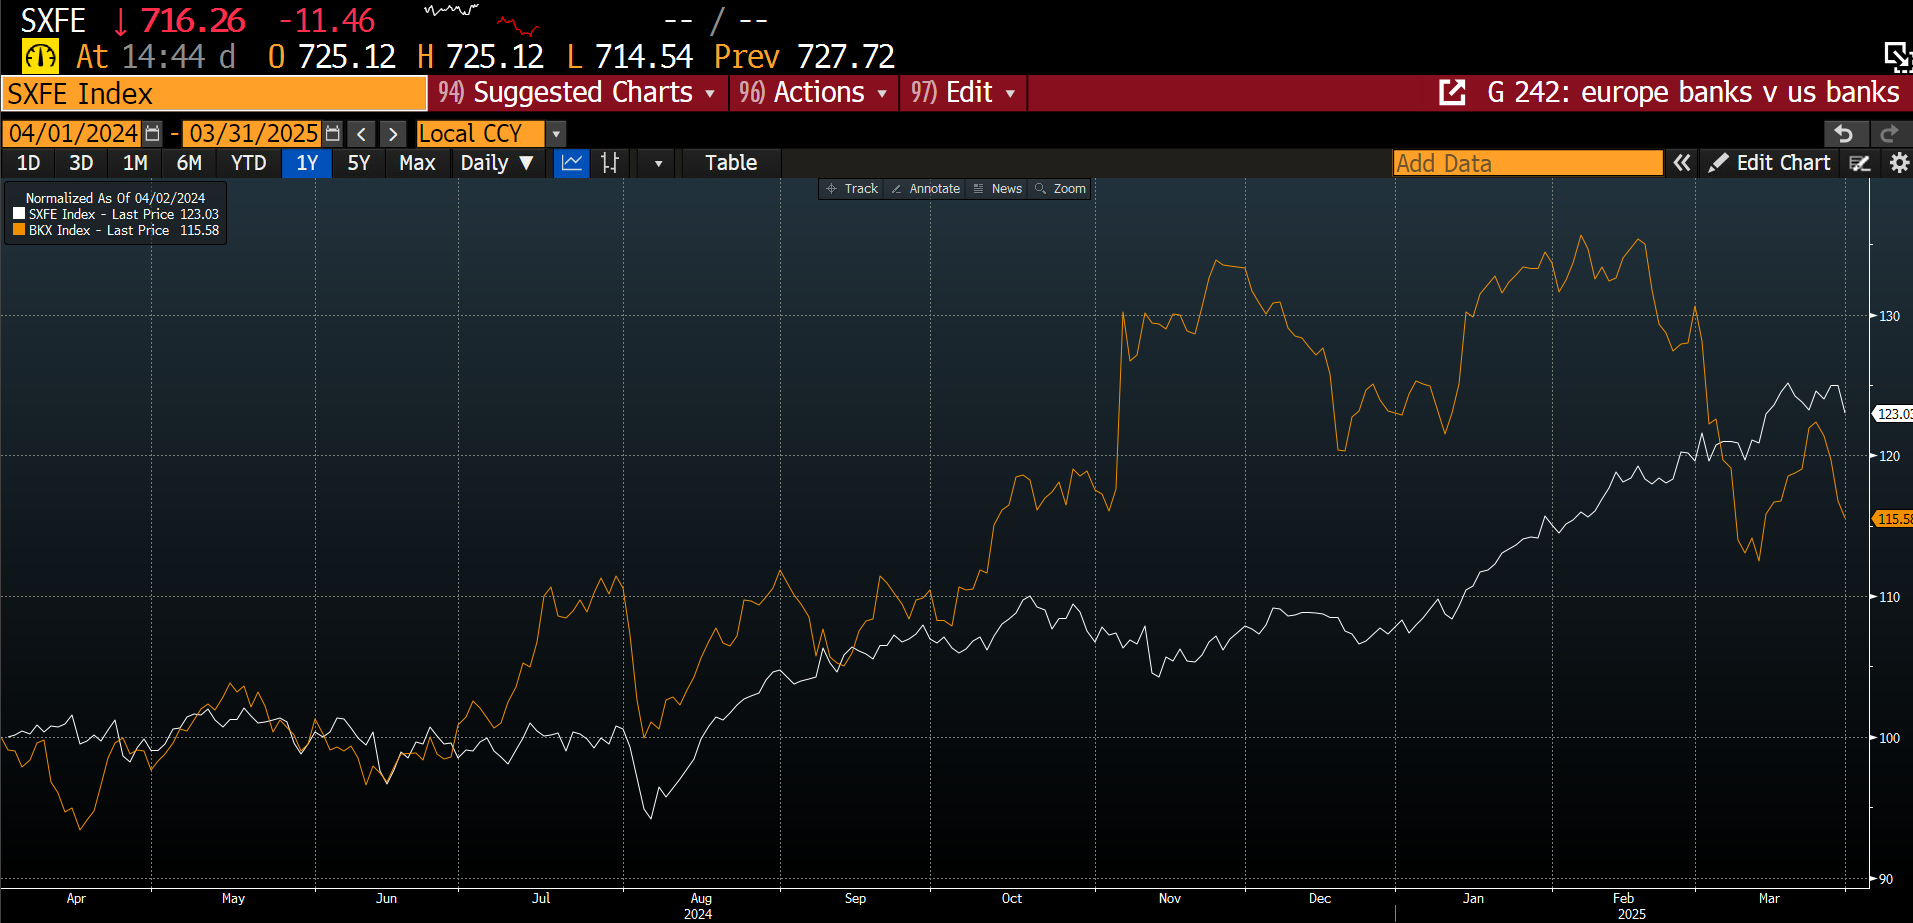Click the annotation pencil icon next to gear
This screenshot has width=1913, height=923.
pyautogui.click(x=1860, y=163)
